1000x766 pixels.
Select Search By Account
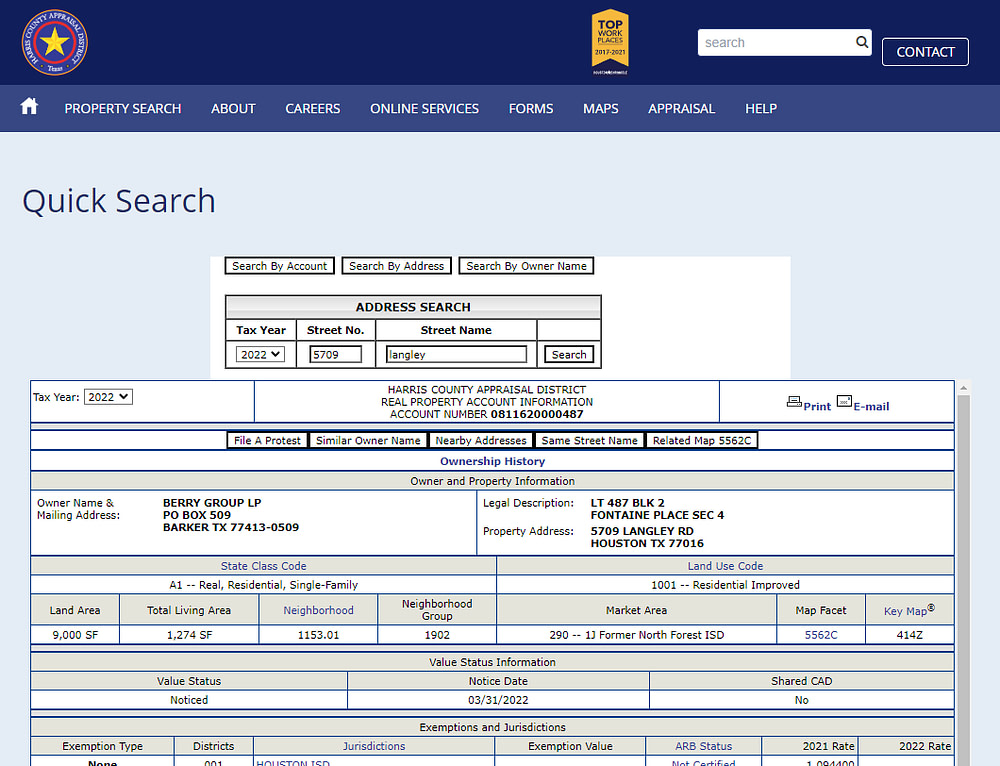click(279, 266)
